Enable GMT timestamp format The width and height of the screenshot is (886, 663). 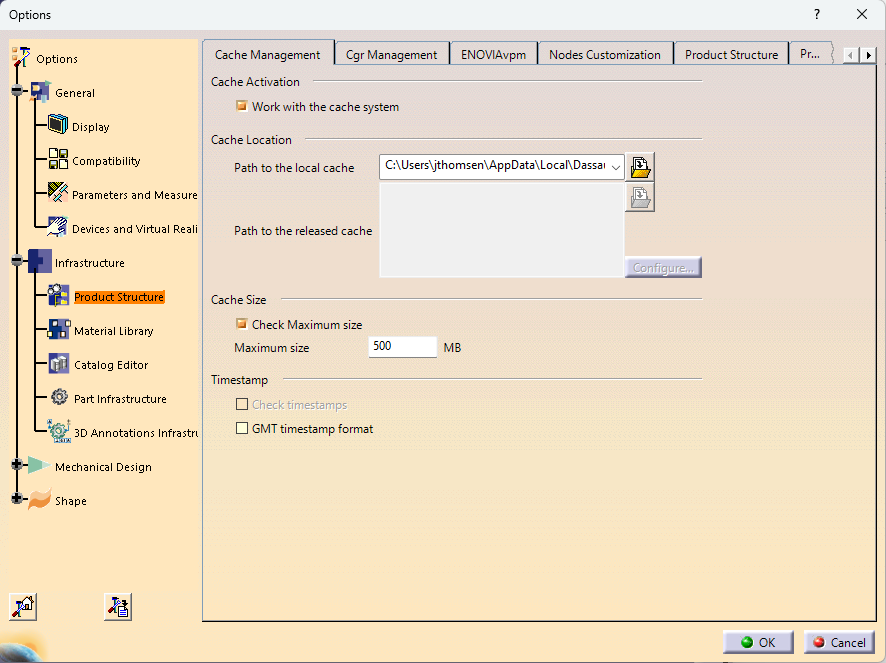[x=242, y=428]
